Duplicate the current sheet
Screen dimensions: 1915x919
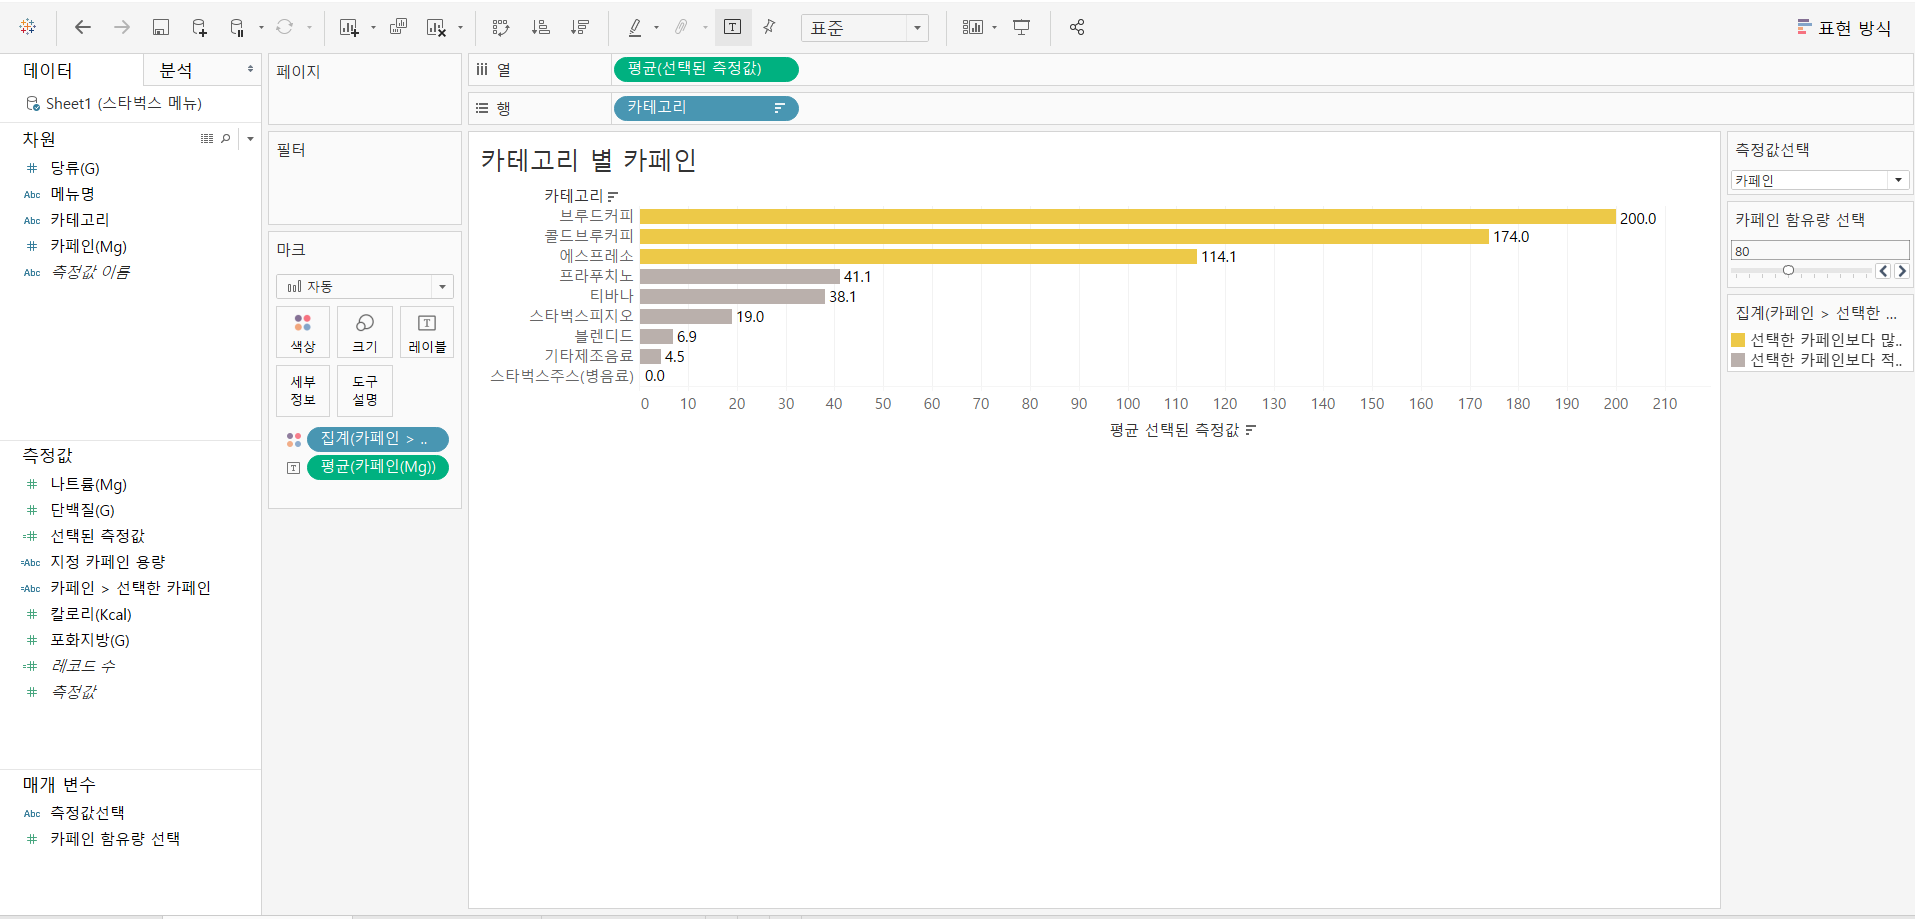398,27
